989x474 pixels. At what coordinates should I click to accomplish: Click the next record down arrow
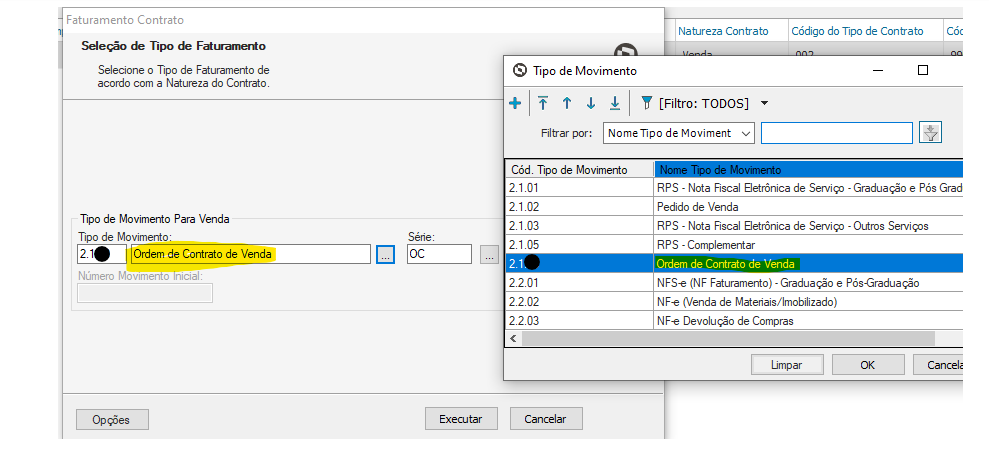point(591,103)
